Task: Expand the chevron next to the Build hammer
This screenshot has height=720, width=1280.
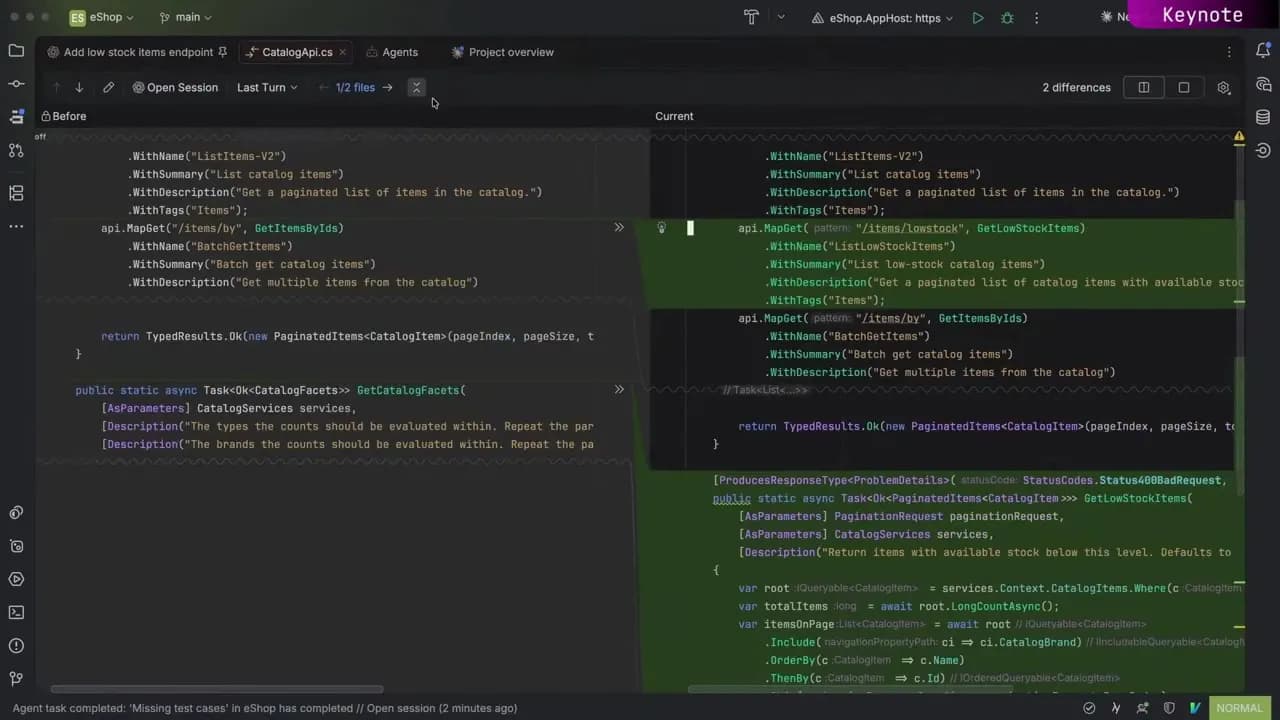Action: click(781, 17)
